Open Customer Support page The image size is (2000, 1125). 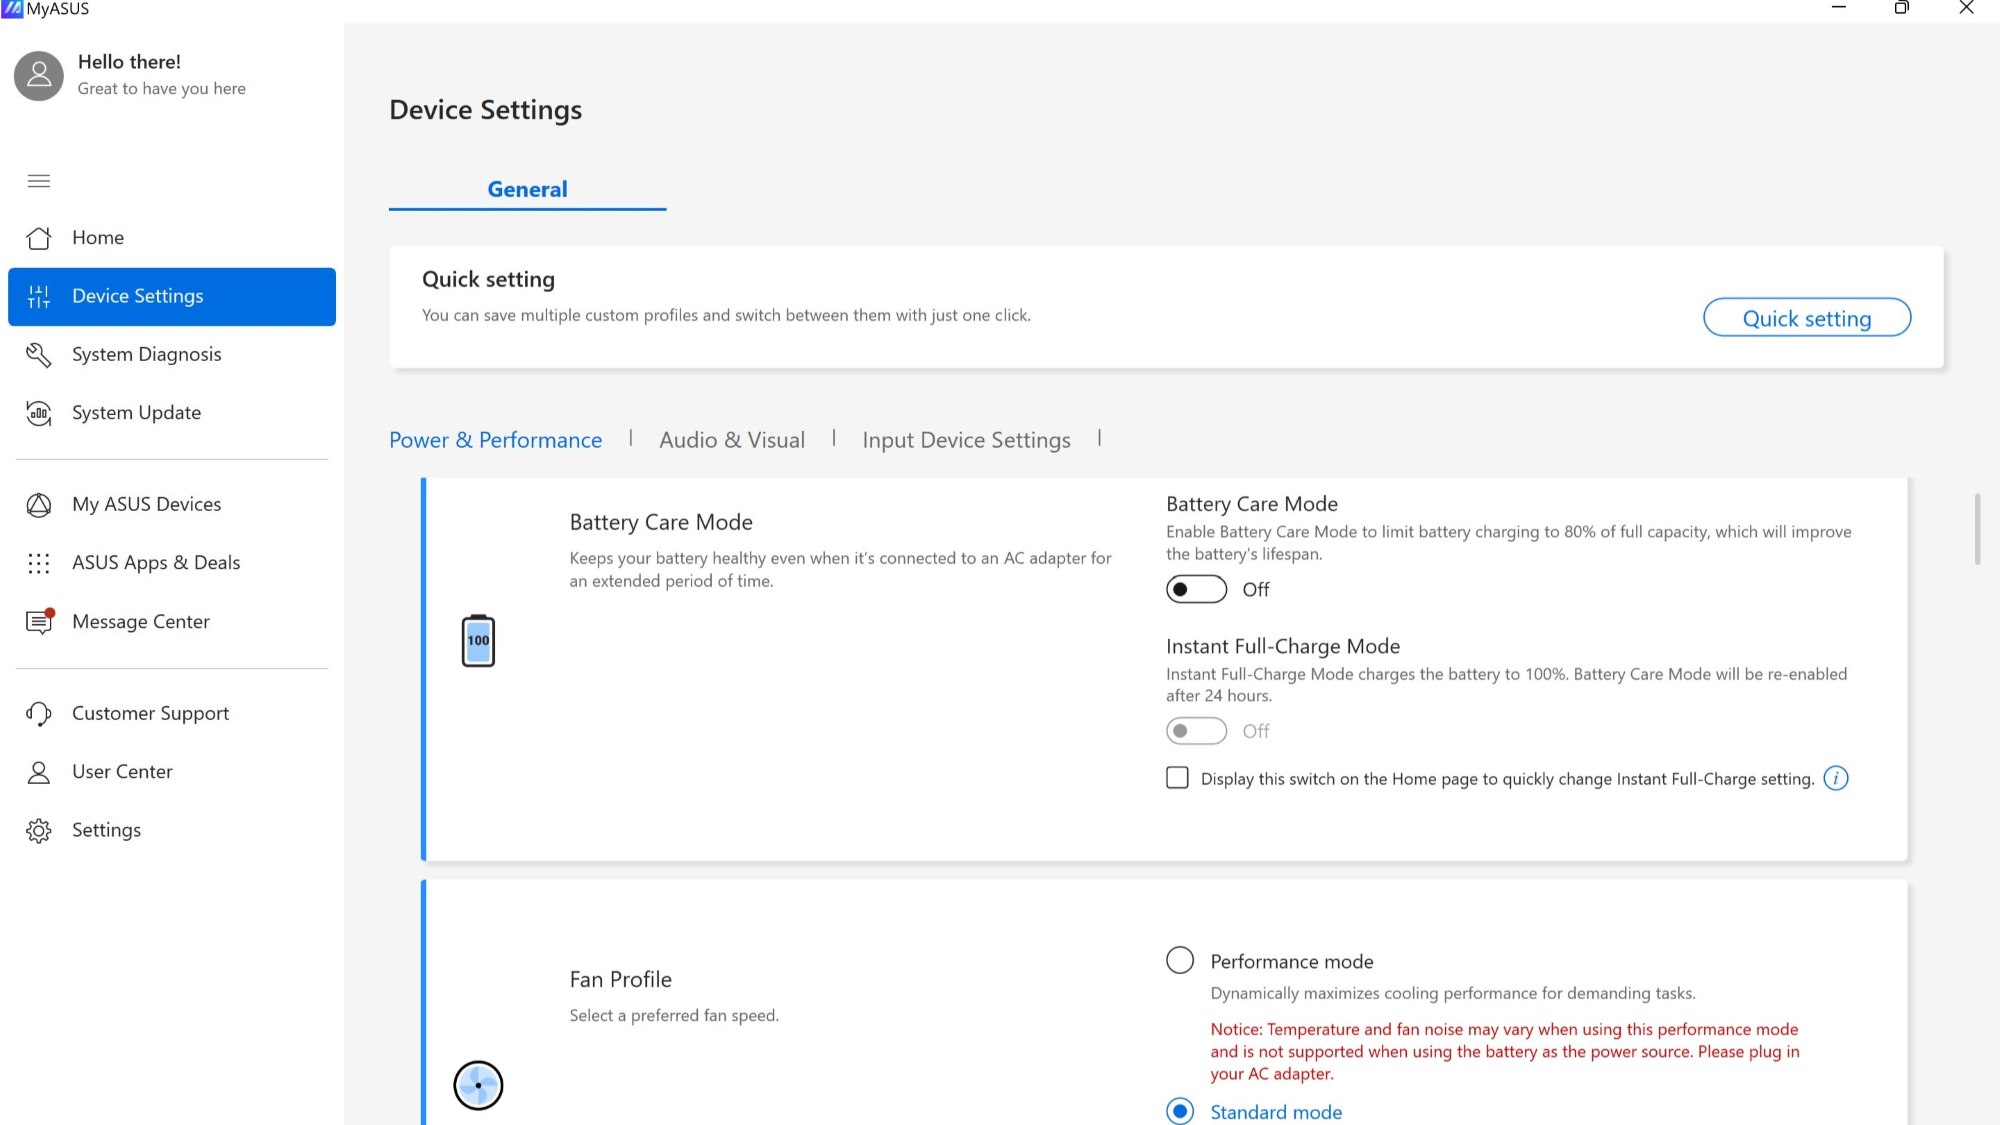pos(172,713)
